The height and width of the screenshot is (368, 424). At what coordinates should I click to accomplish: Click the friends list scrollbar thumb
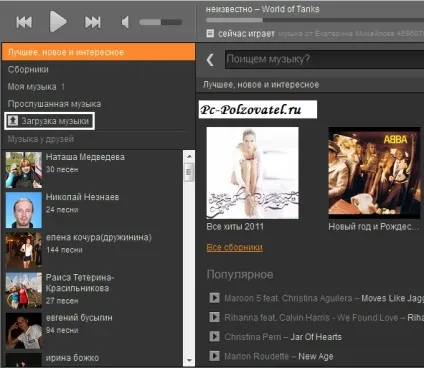(x=189, y=172)
